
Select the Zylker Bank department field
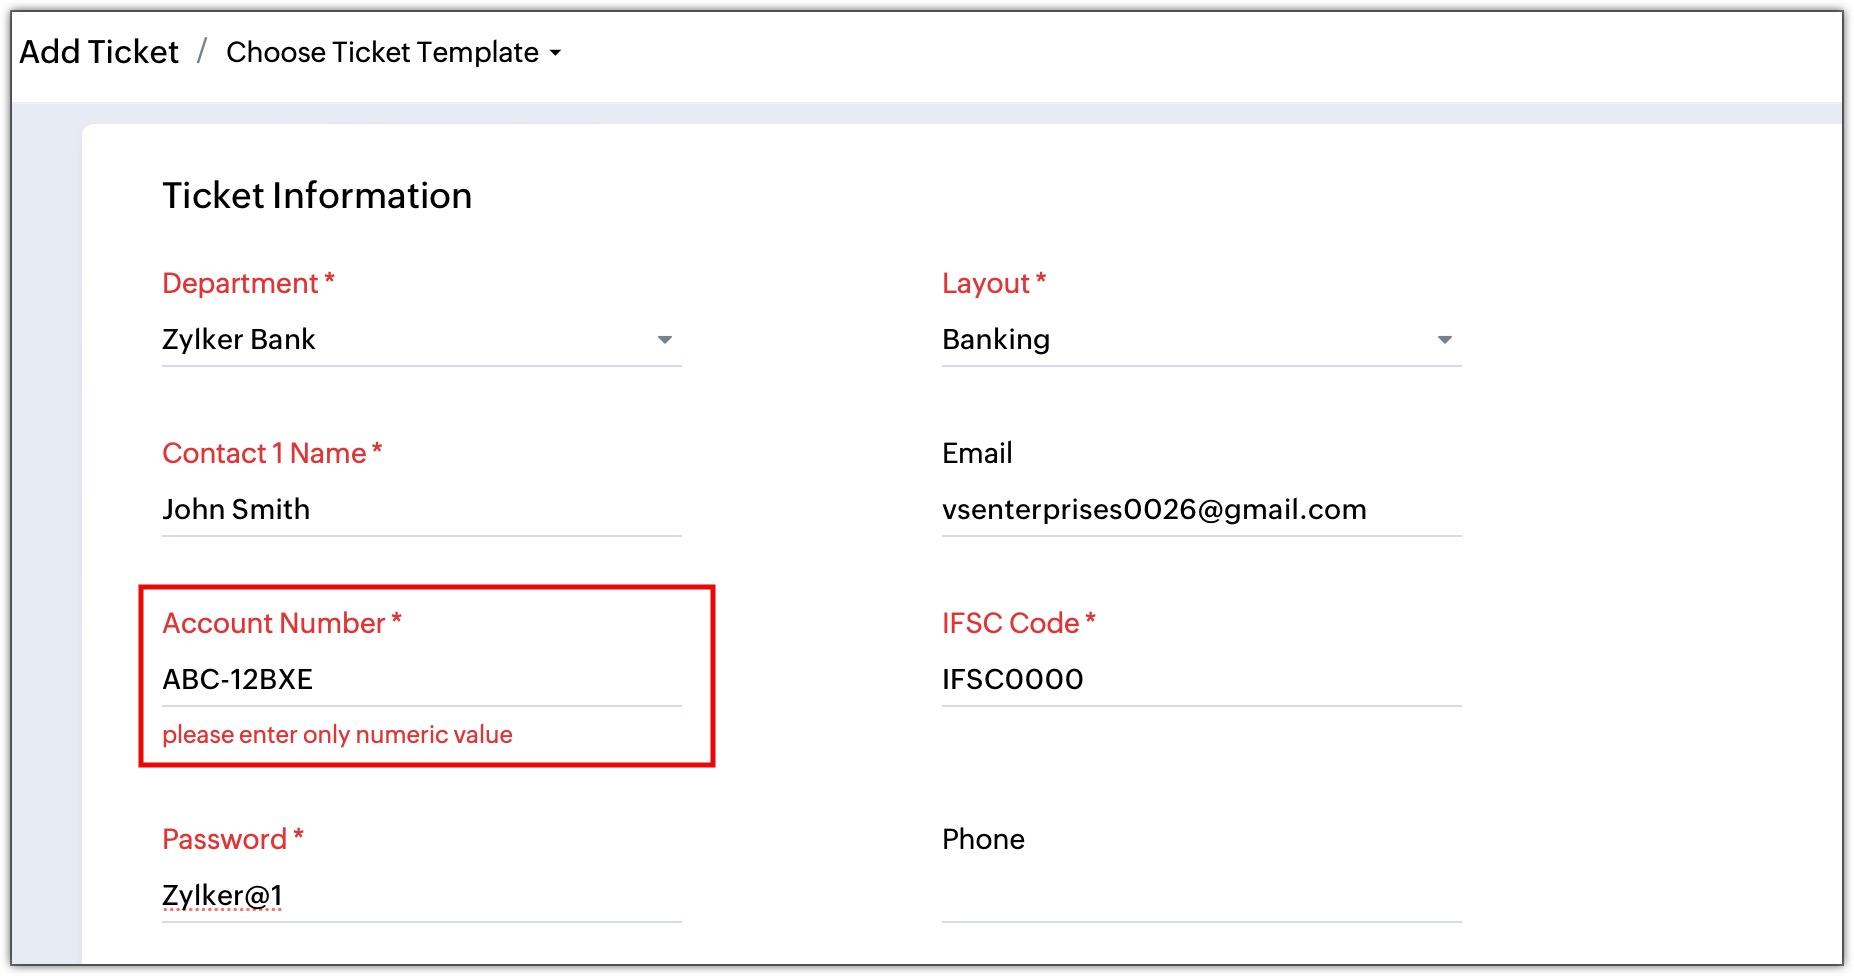[x=400, y=340]
